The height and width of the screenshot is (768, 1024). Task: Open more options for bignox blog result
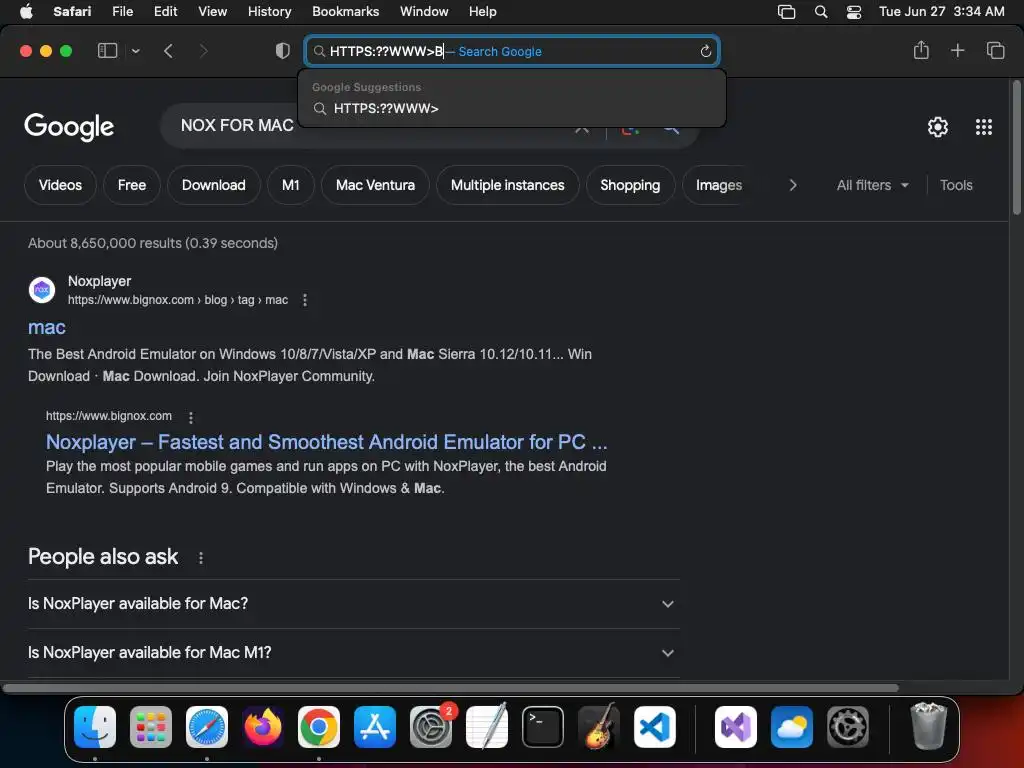[304, 300]
